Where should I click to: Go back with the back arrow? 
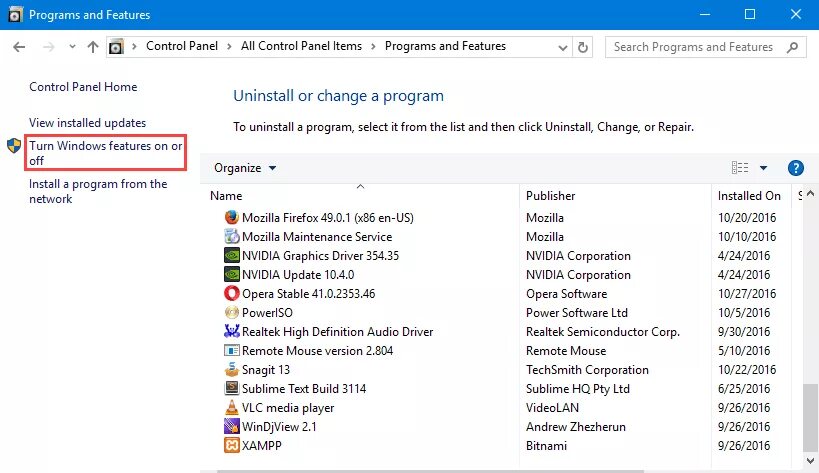coord(19,47)
